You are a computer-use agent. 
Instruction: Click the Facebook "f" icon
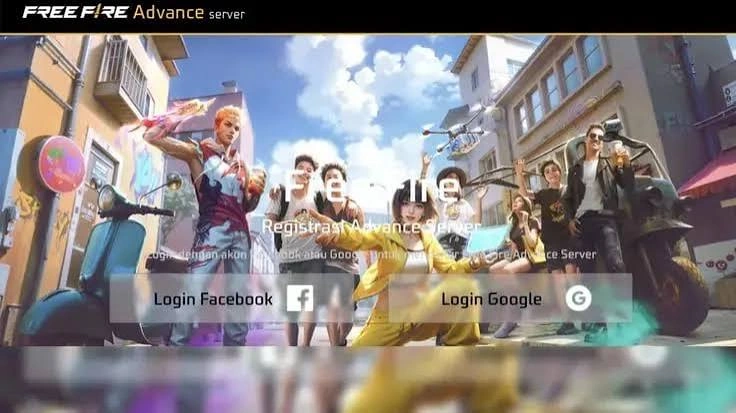(300, 298)
